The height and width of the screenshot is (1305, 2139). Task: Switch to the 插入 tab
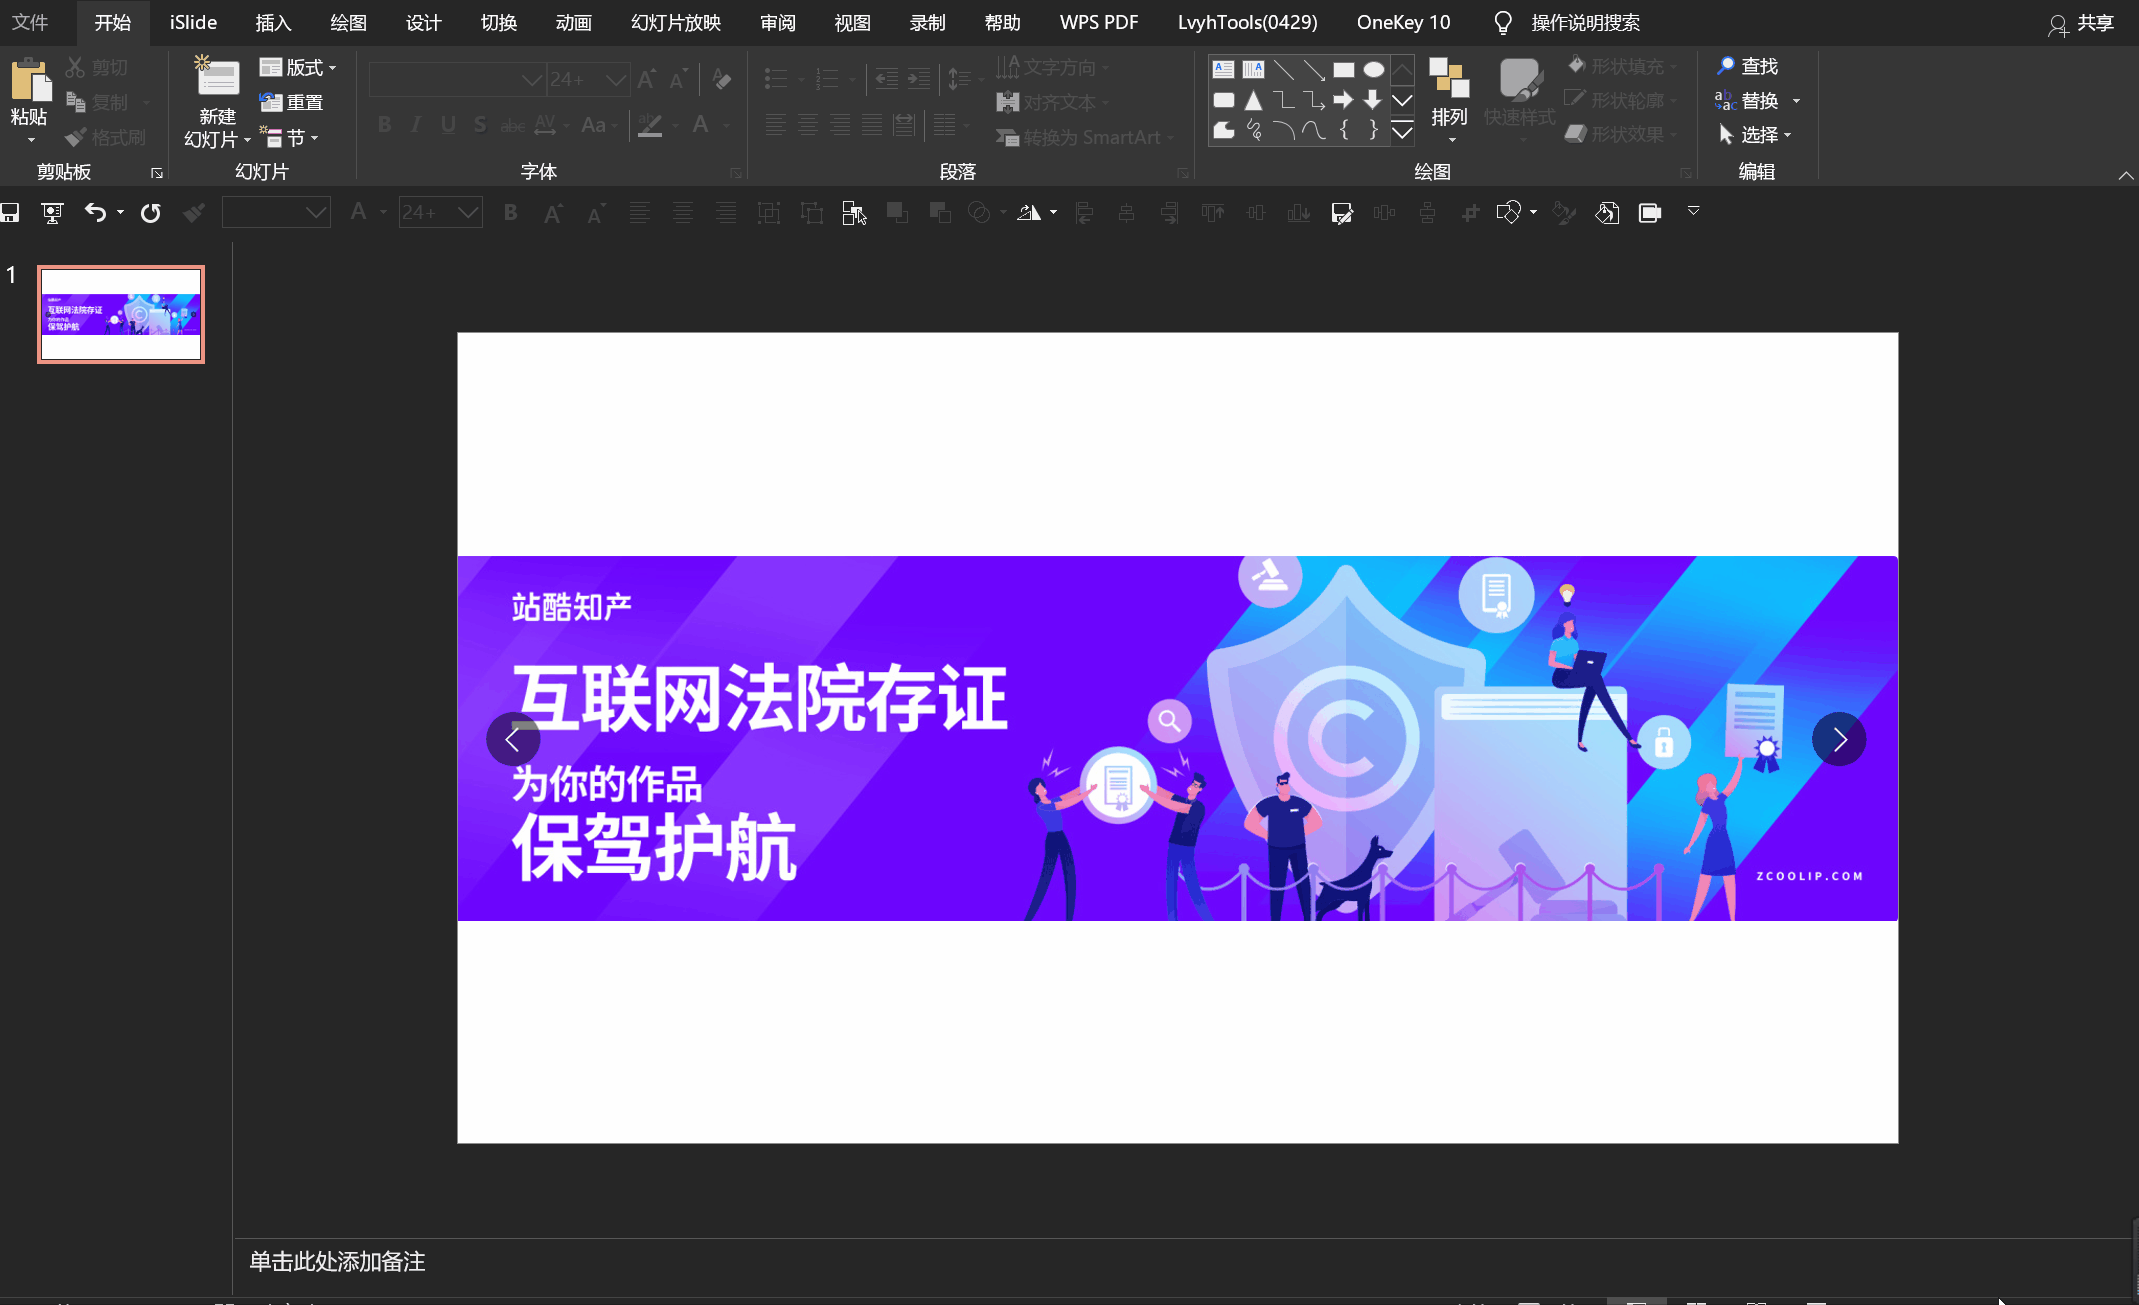click(x=273, y=22)
